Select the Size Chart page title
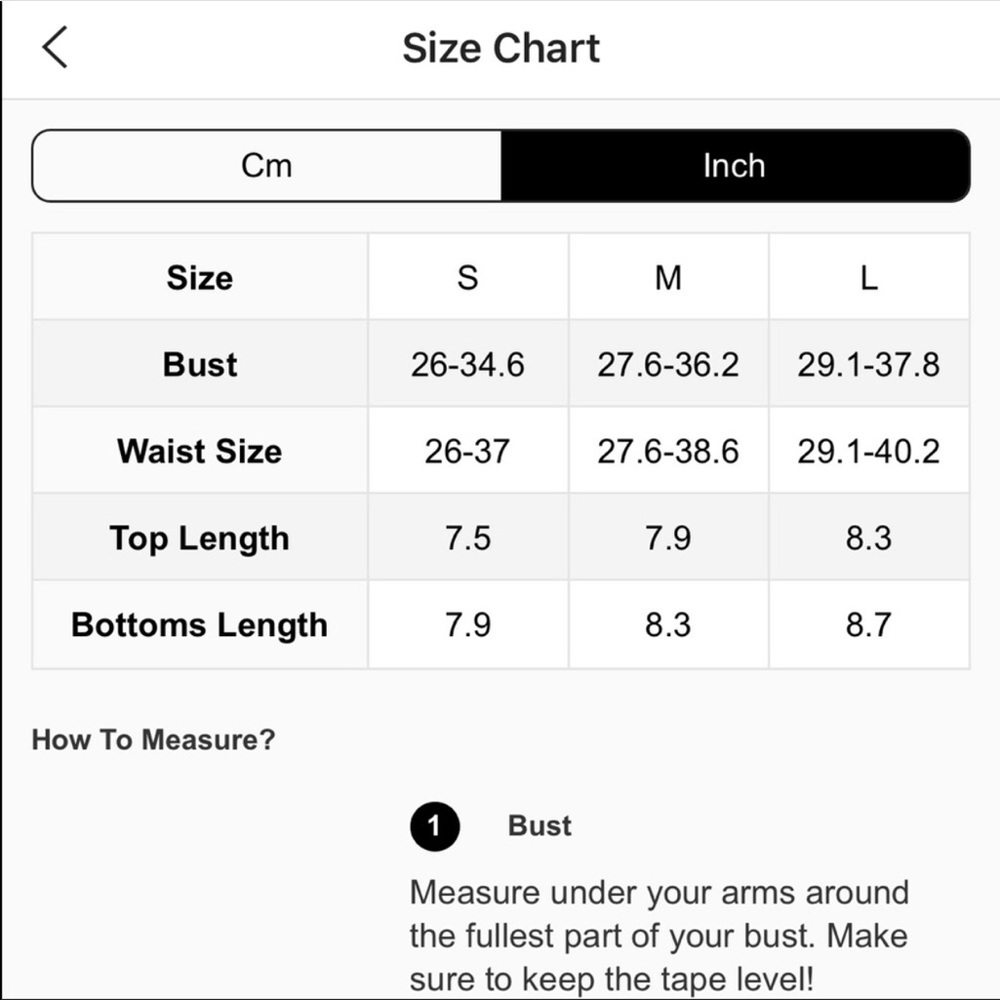The image size is (1000, 1000). (501, 48)
